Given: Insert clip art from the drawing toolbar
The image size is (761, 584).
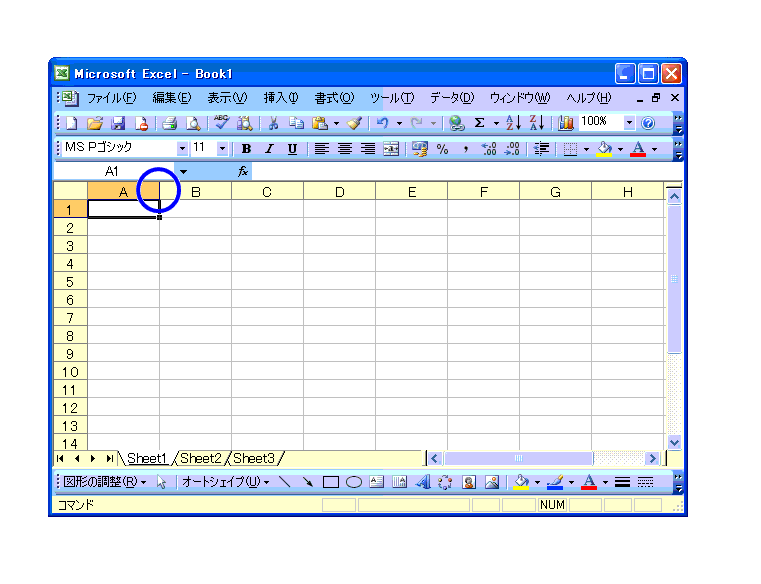Looking at the screenshot, I should click(x=468, y=482).
